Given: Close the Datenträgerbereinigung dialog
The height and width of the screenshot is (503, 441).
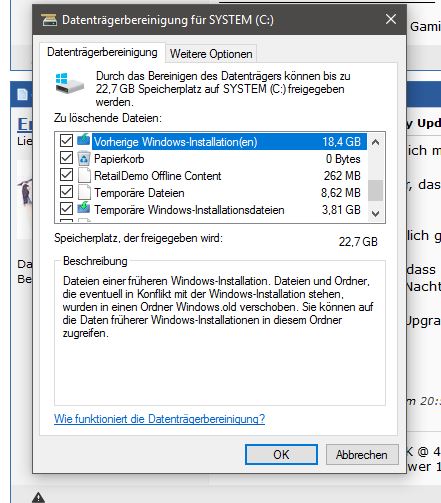Looking at the screenshot, I should coord(391,19).
